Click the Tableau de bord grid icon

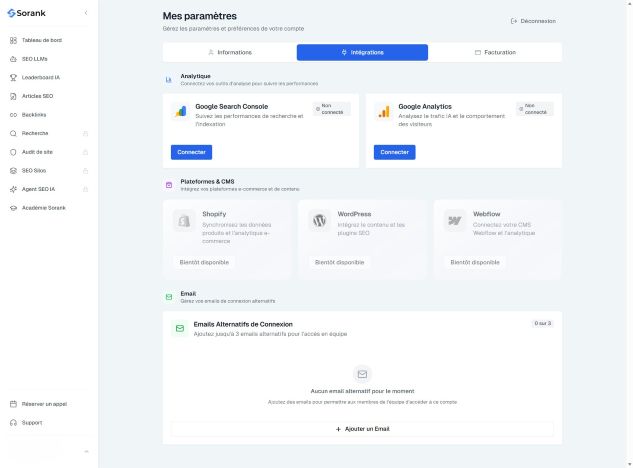[13, 40]
